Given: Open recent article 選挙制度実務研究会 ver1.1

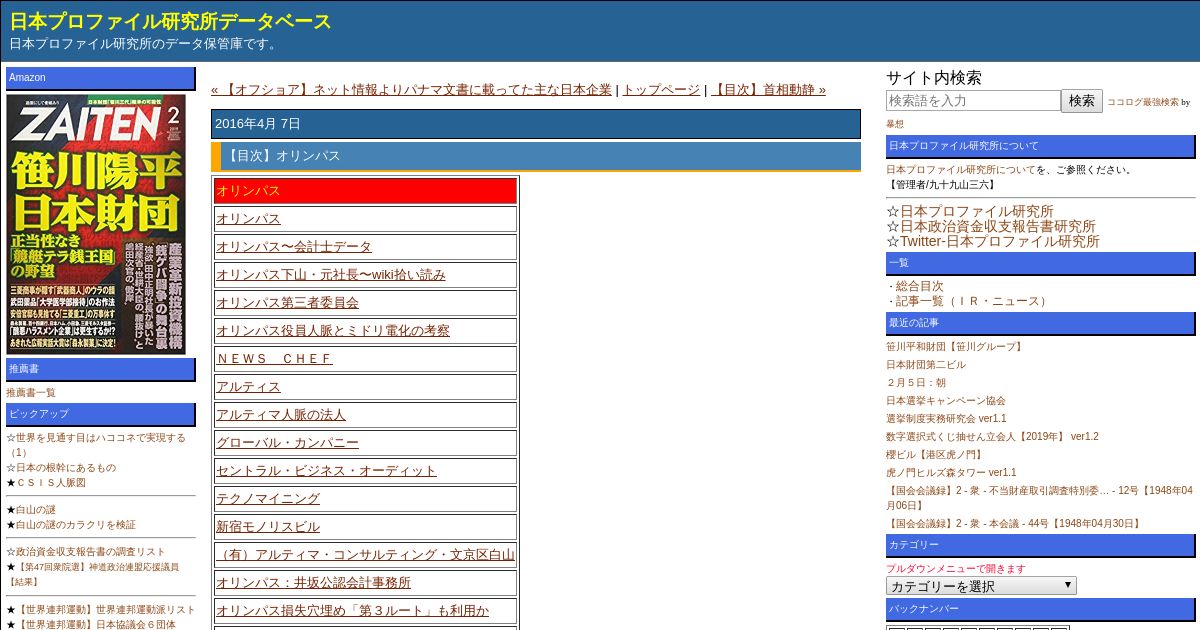Looking at the screenshot, I should (946, 419).
